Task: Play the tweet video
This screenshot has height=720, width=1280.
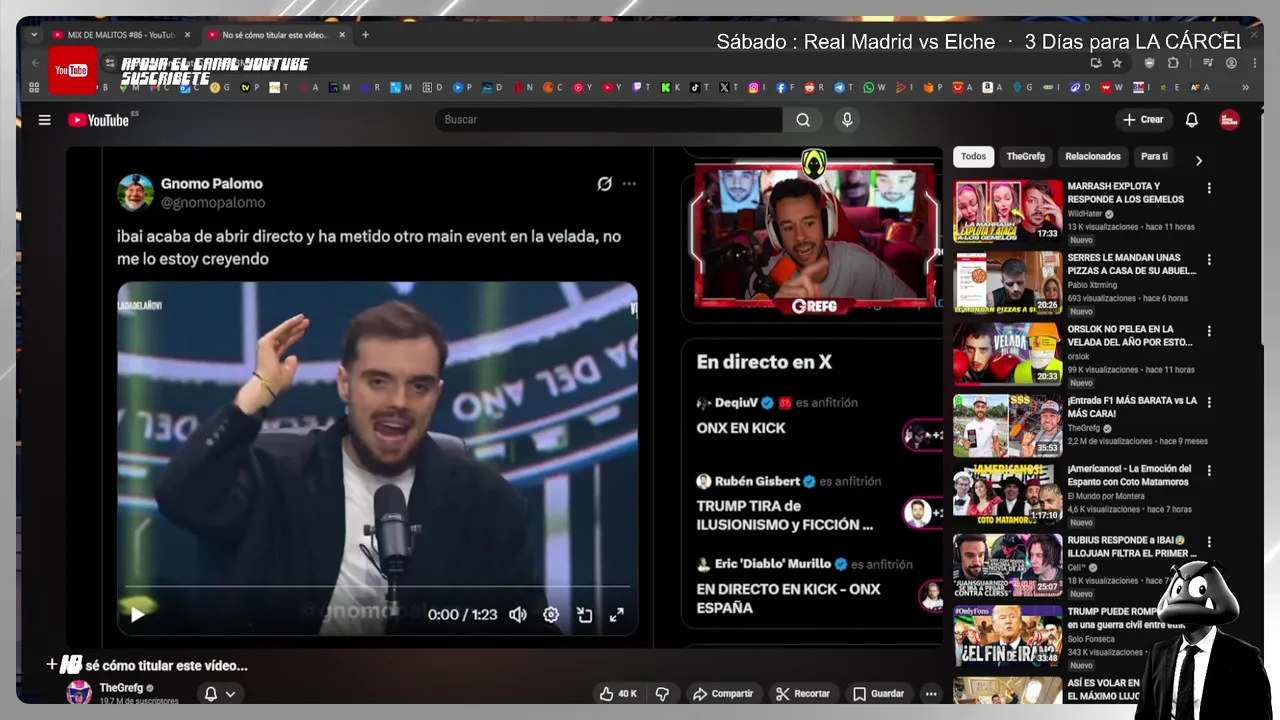Action: pos(138,614)
